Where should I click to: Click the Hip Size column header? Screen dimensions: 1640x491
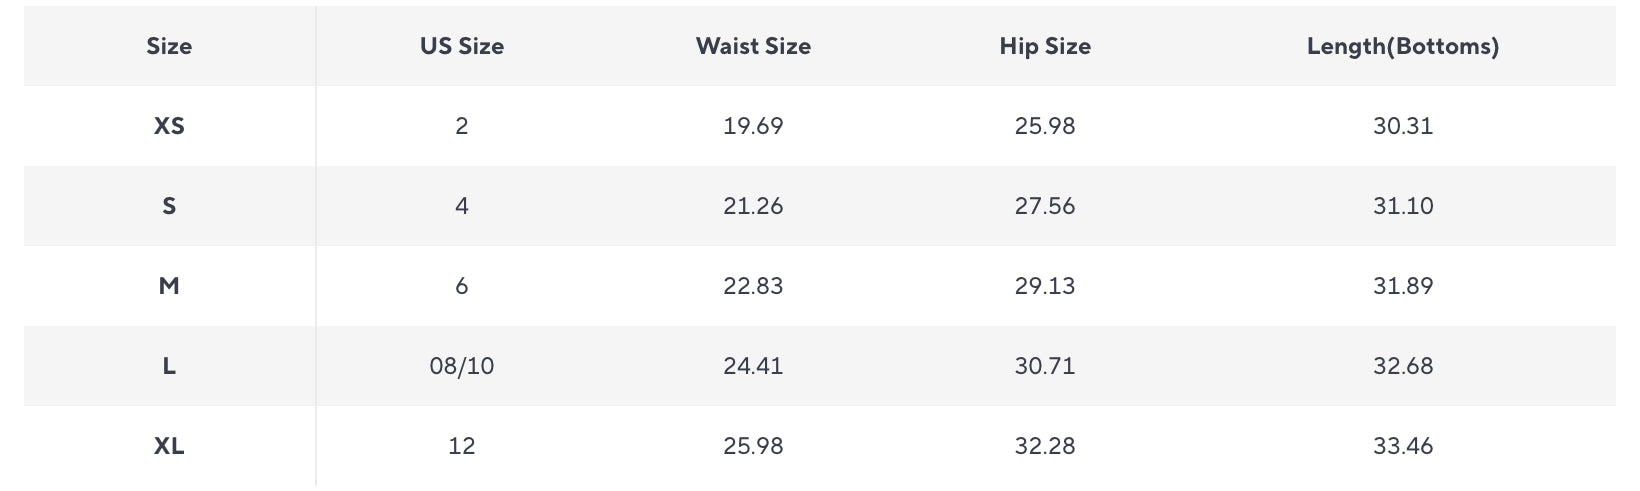coord(1045,46)
